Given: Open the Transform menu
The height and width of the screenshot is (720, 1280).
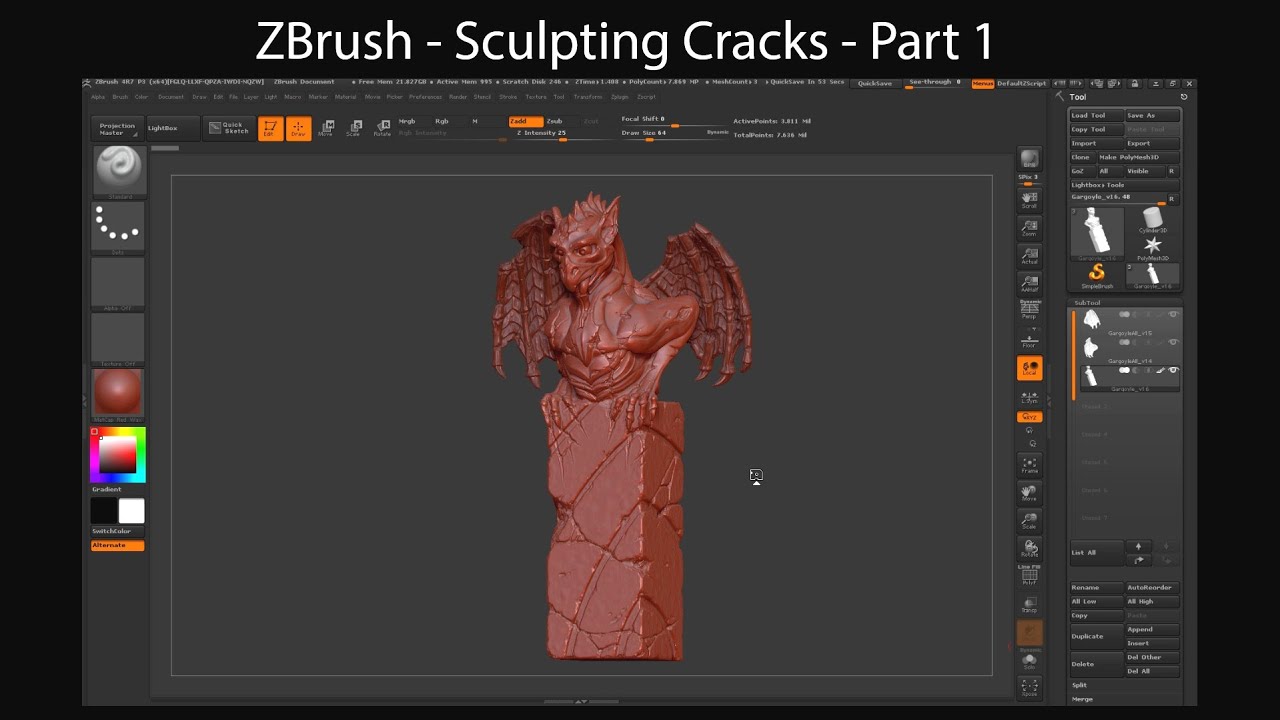Looking at the screenshot, I should coord(588,97).
